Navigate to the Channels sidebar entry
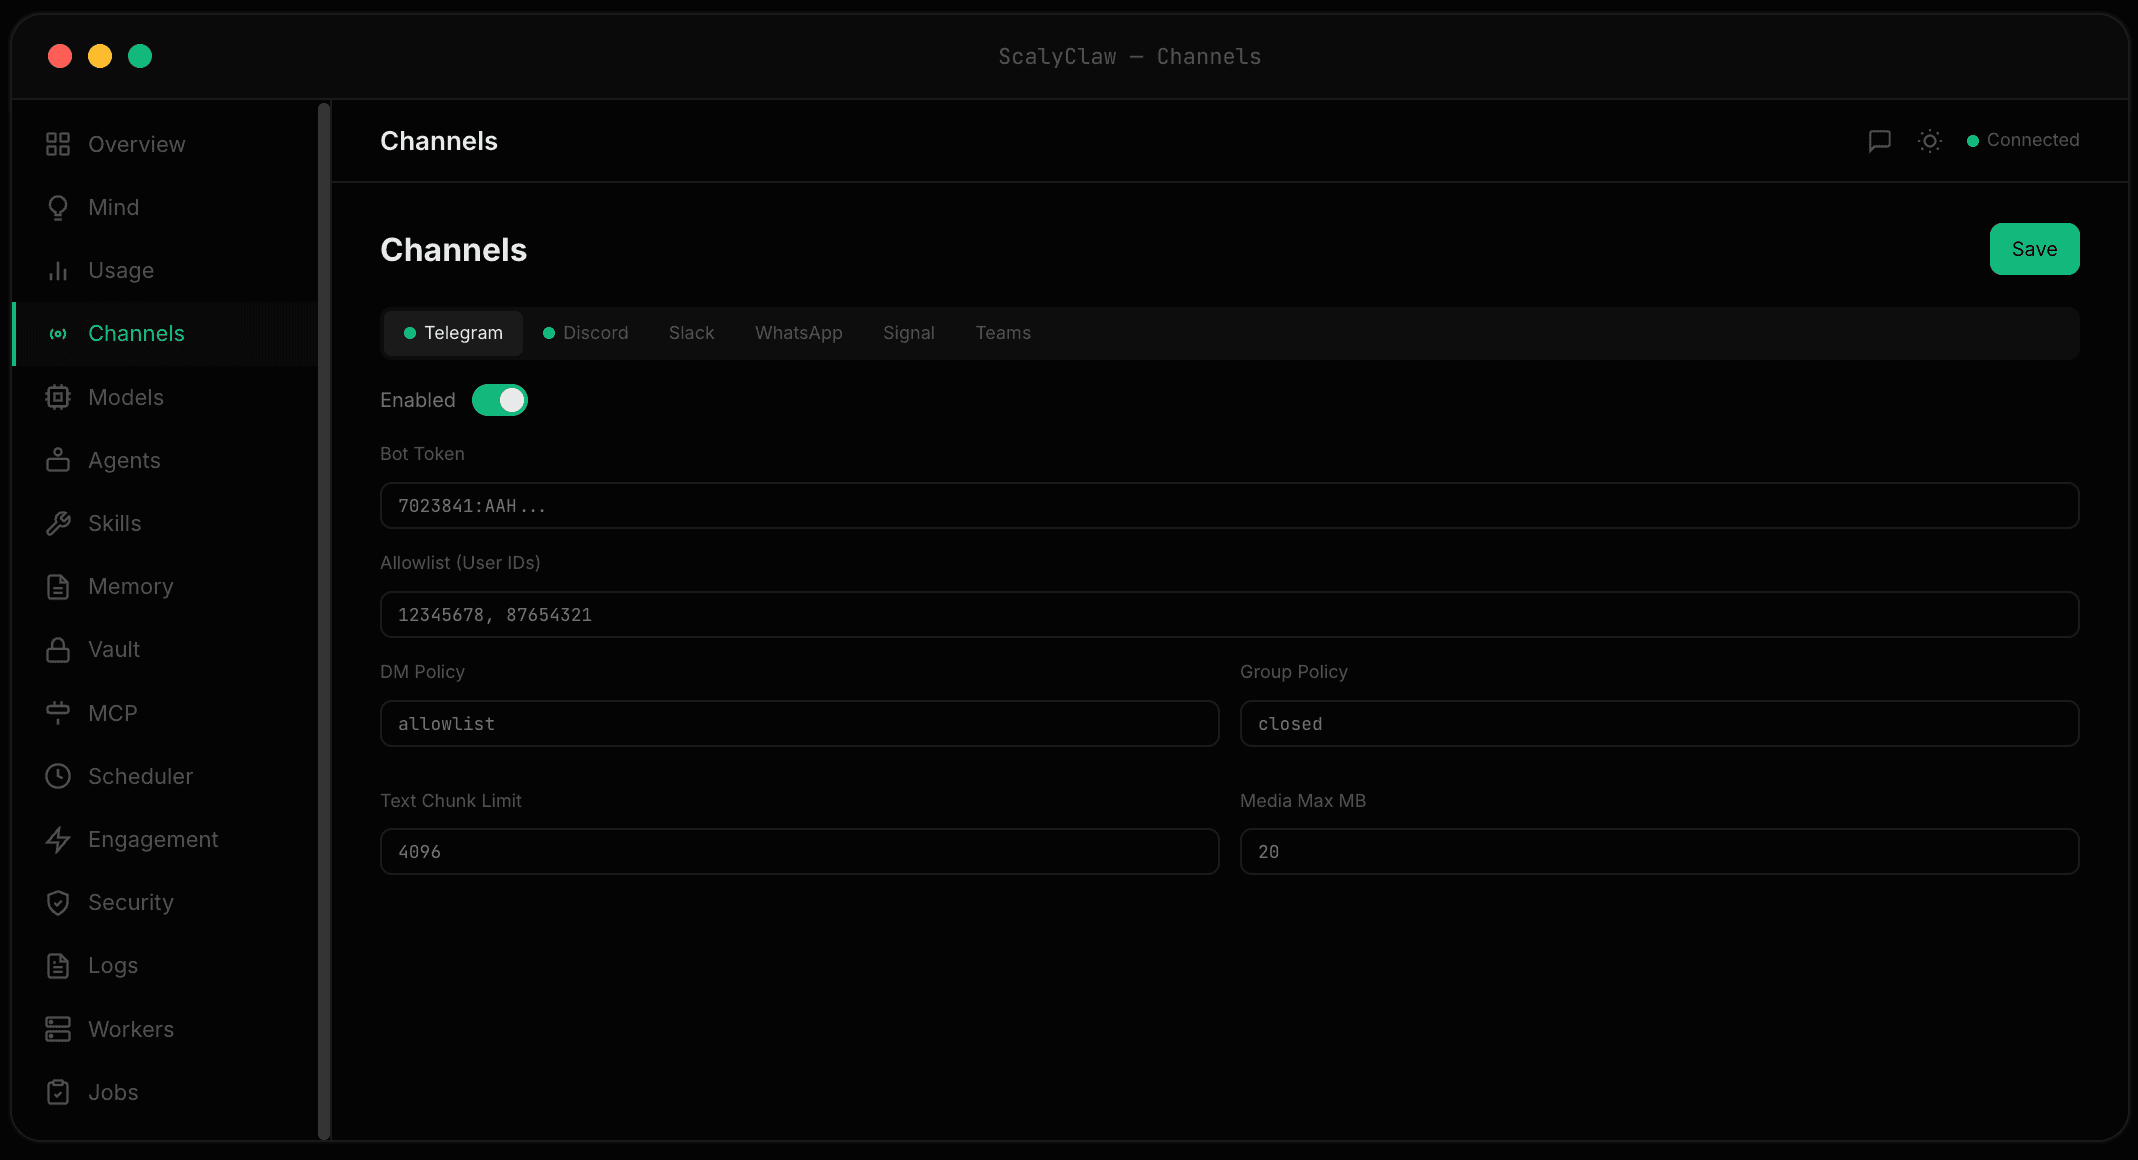2138x1160 pixels. (136, 332)
